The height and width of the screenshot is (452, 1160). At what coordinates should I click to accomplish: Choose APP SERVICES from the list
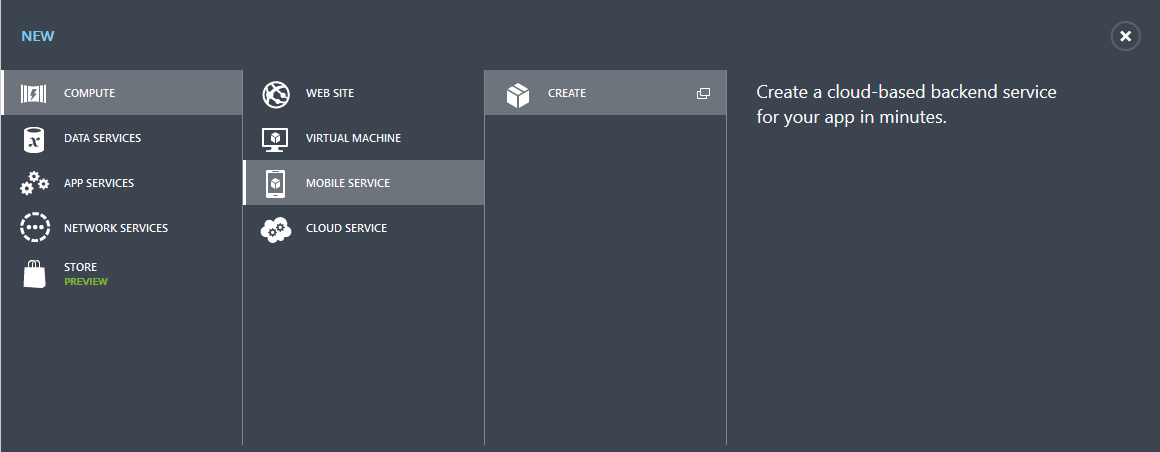tap(121, 183)
